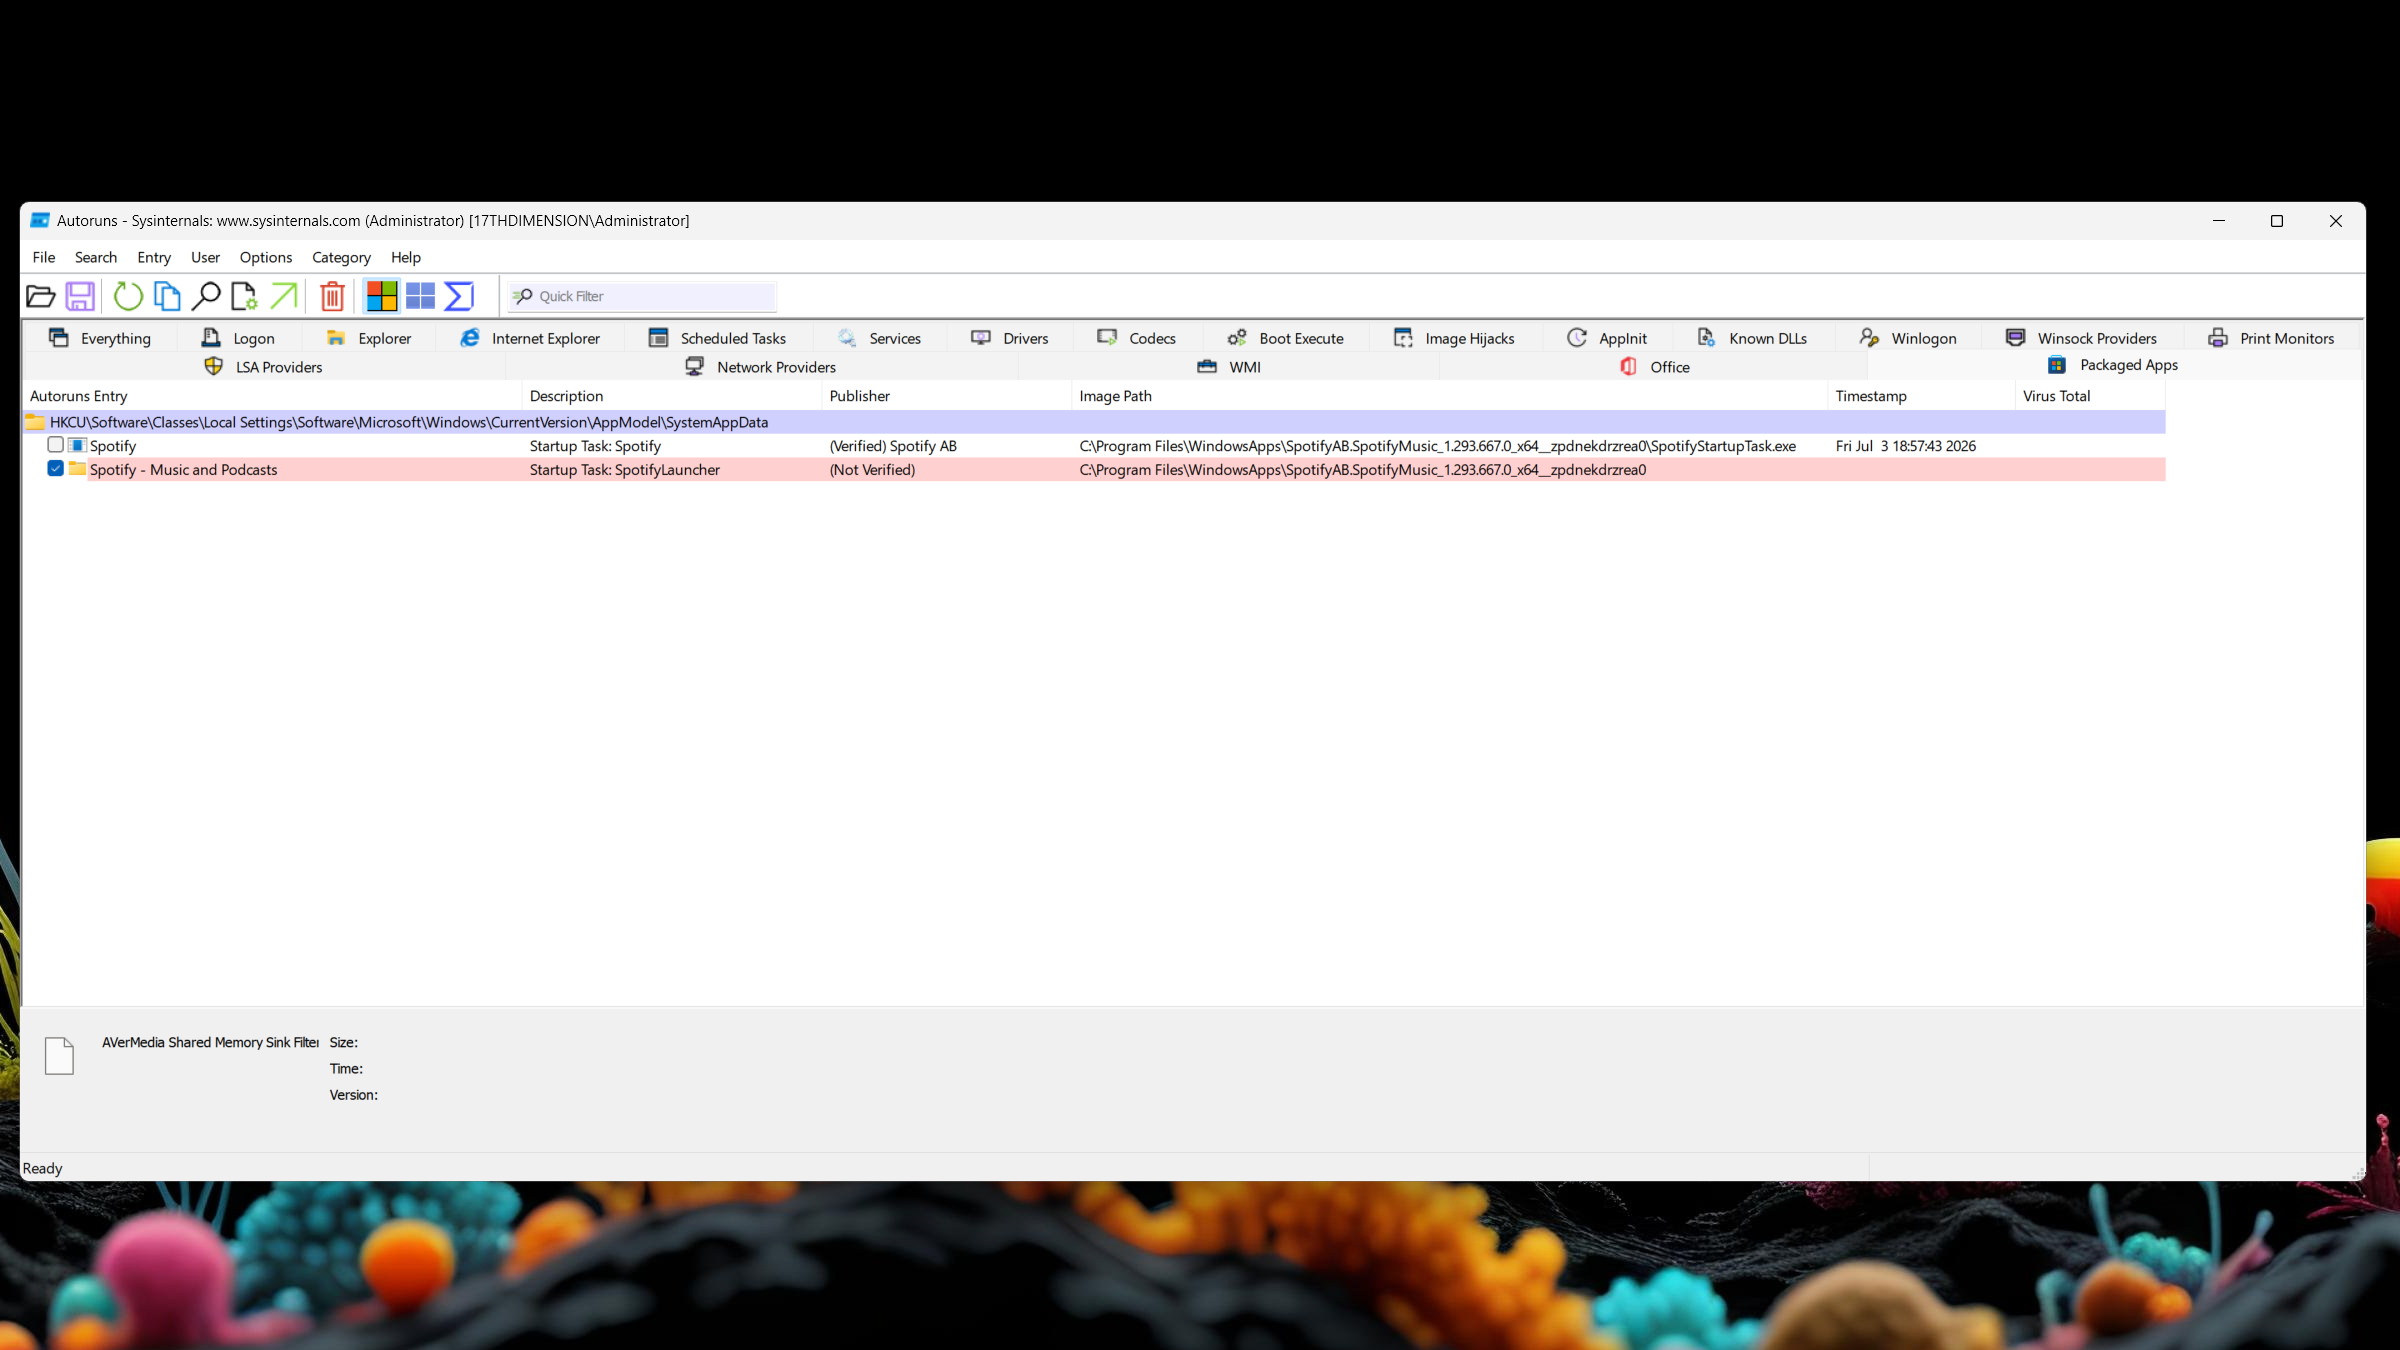Click the '(Verified) Spotify AB' publisher cell
2400x1350 pixels.
893,446
